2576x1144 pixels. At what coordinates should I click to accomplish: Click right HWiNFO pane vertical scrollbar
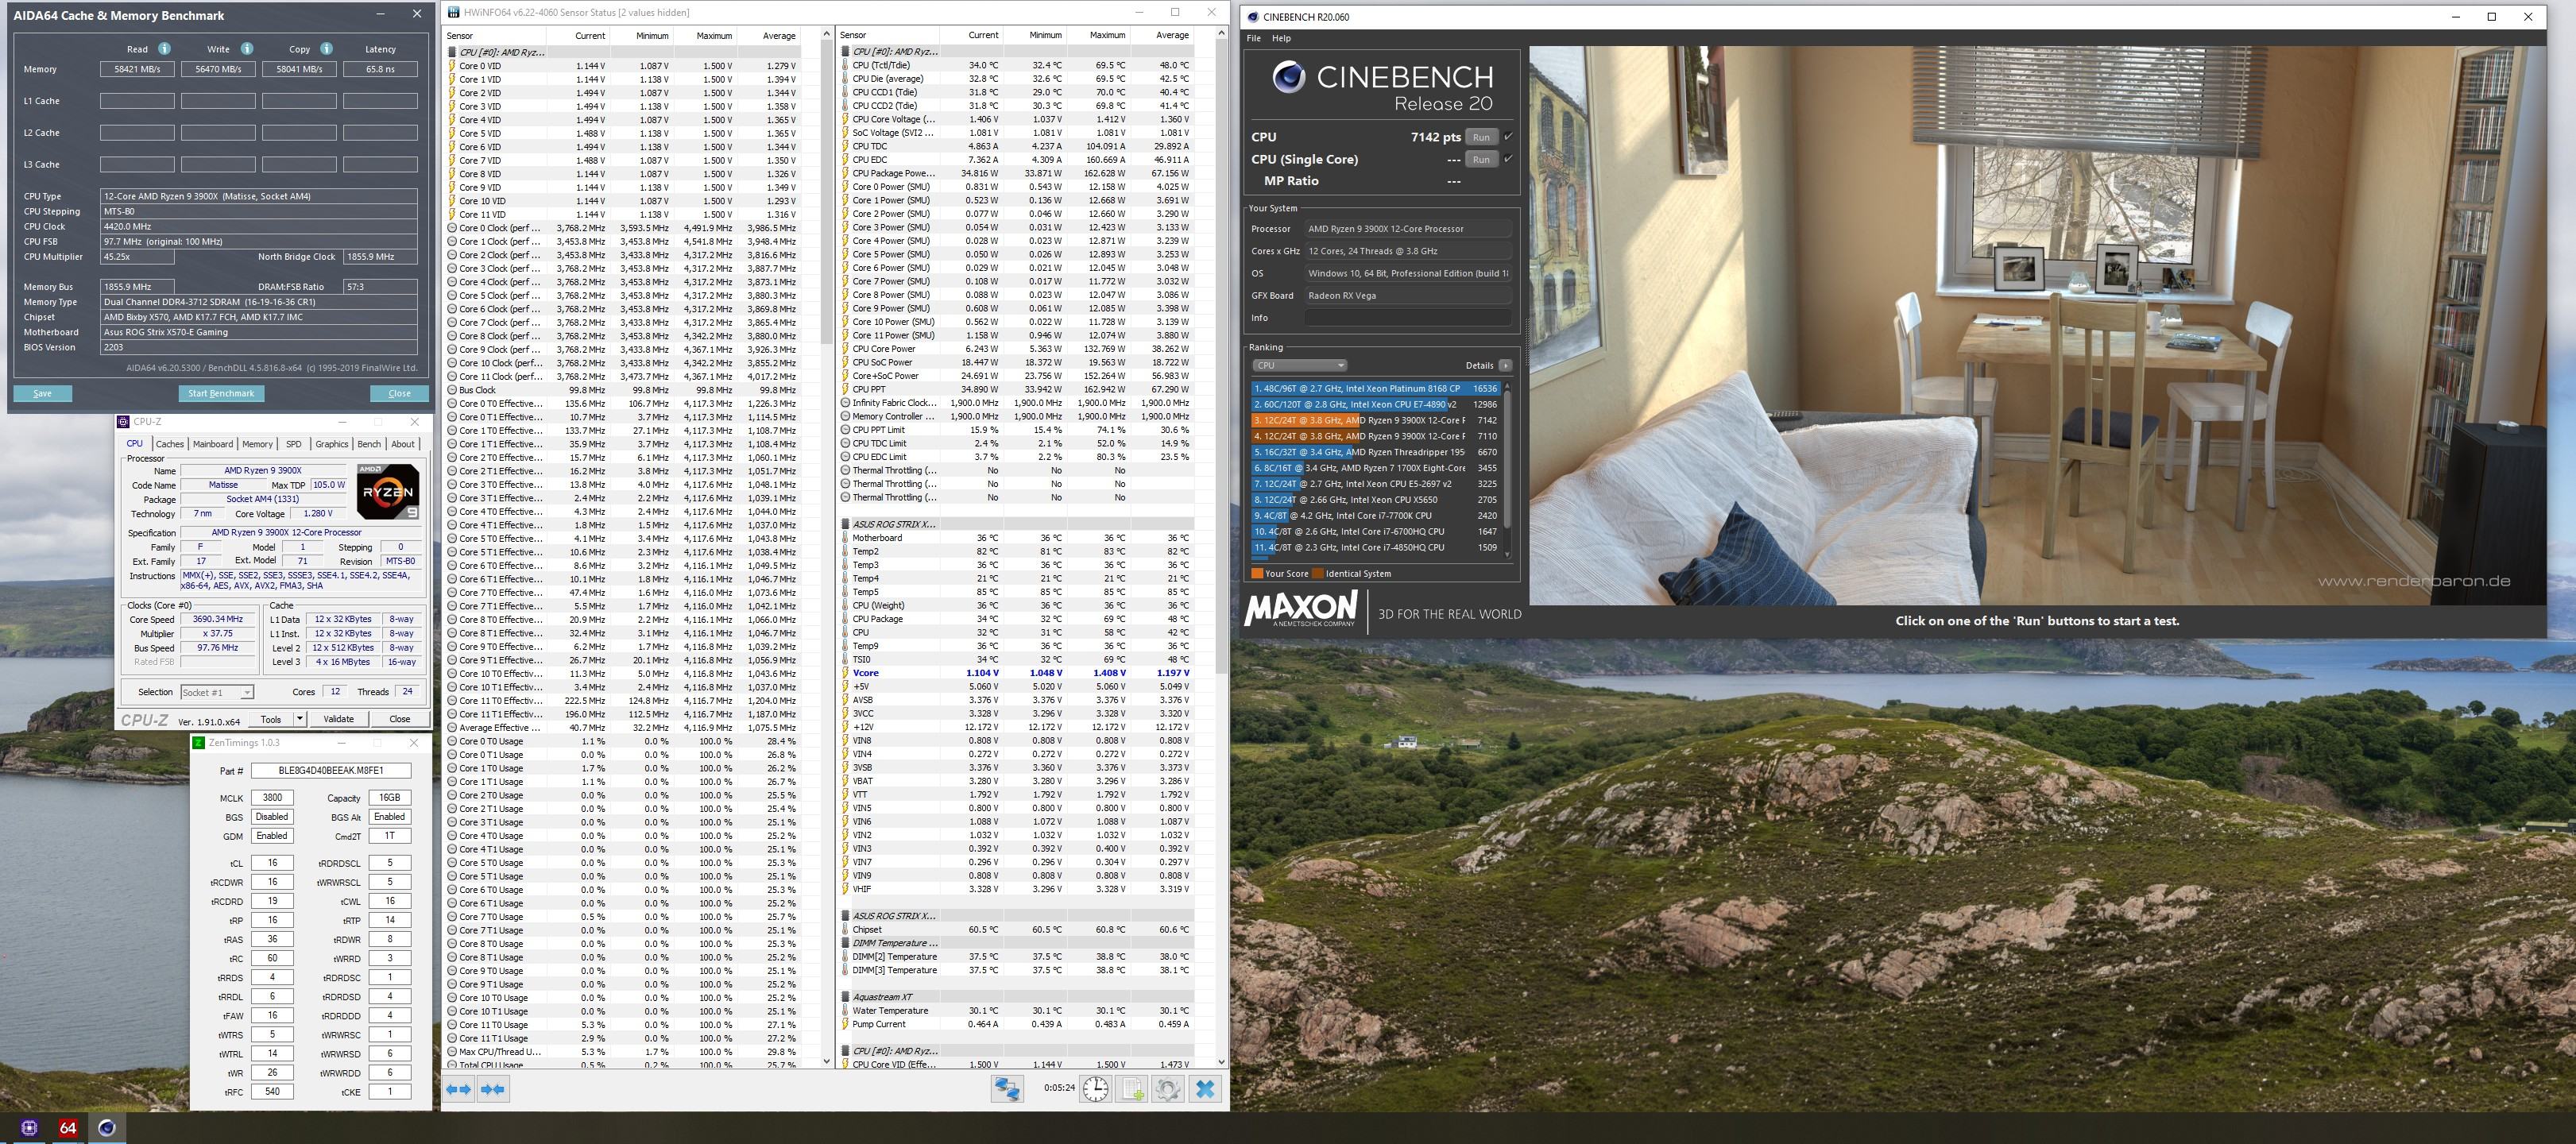pyautogui.click(x=1221, y=546)
